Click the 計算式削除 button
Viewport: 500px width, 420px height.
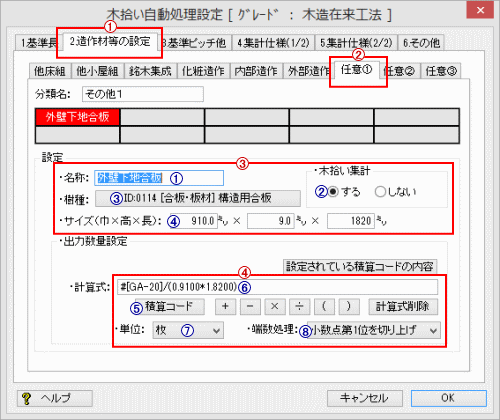(x=403, y=306)
